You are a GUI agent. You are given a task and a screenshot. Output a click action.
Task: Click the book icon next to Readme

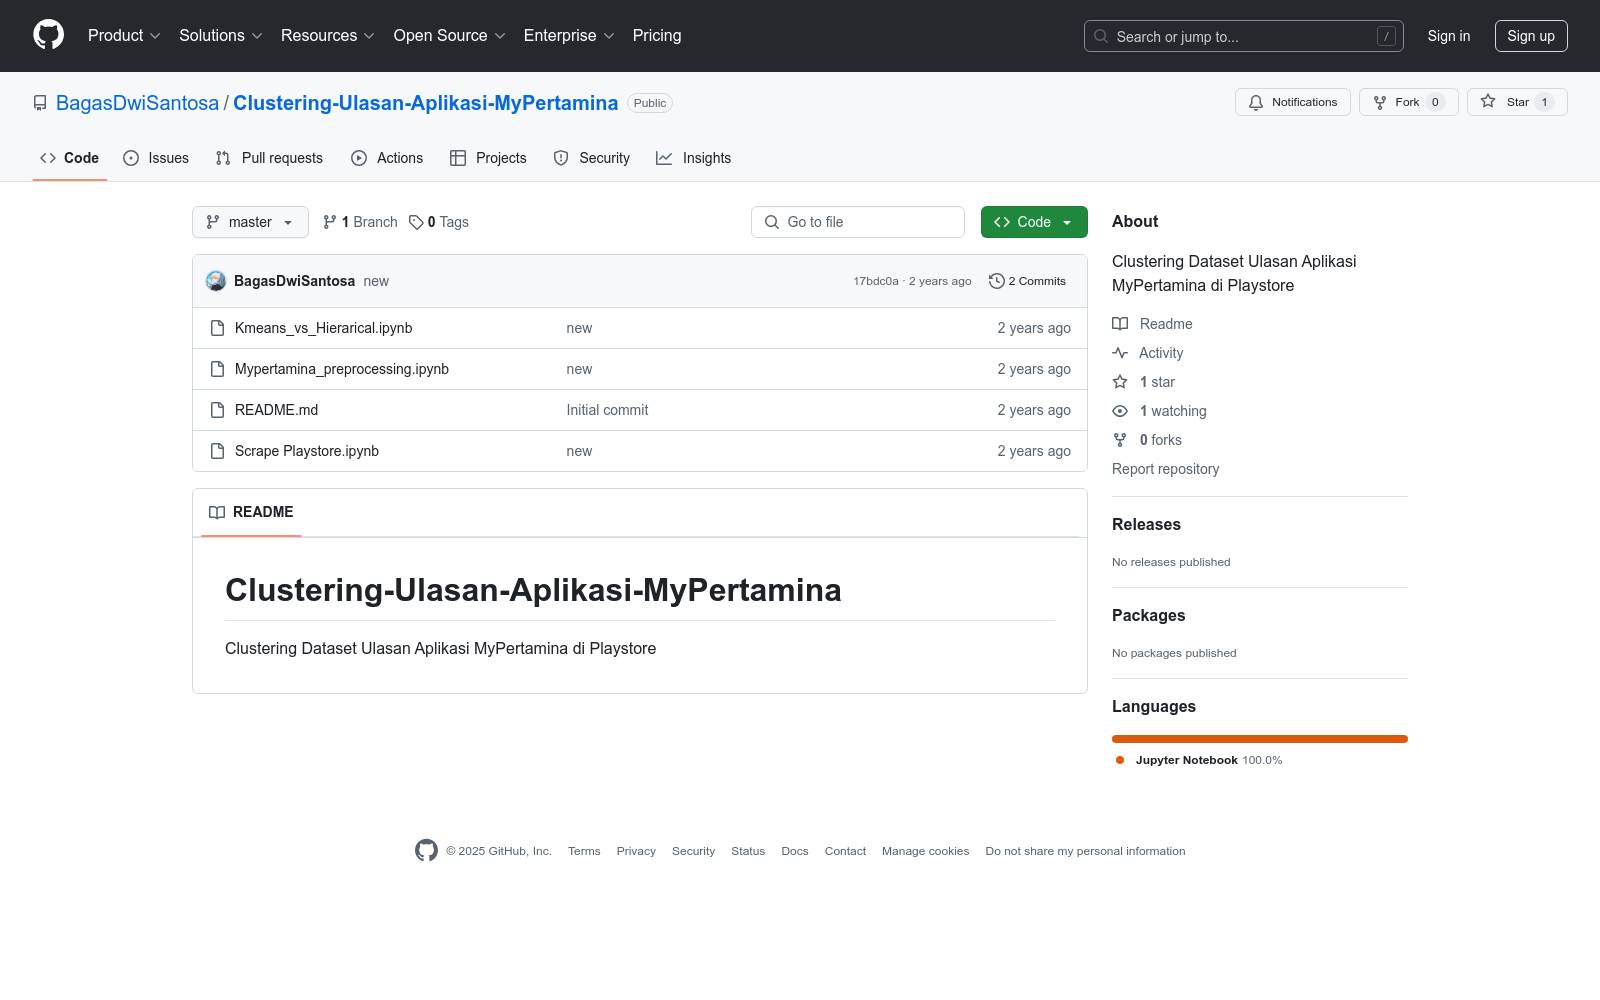pos(1120,324)
